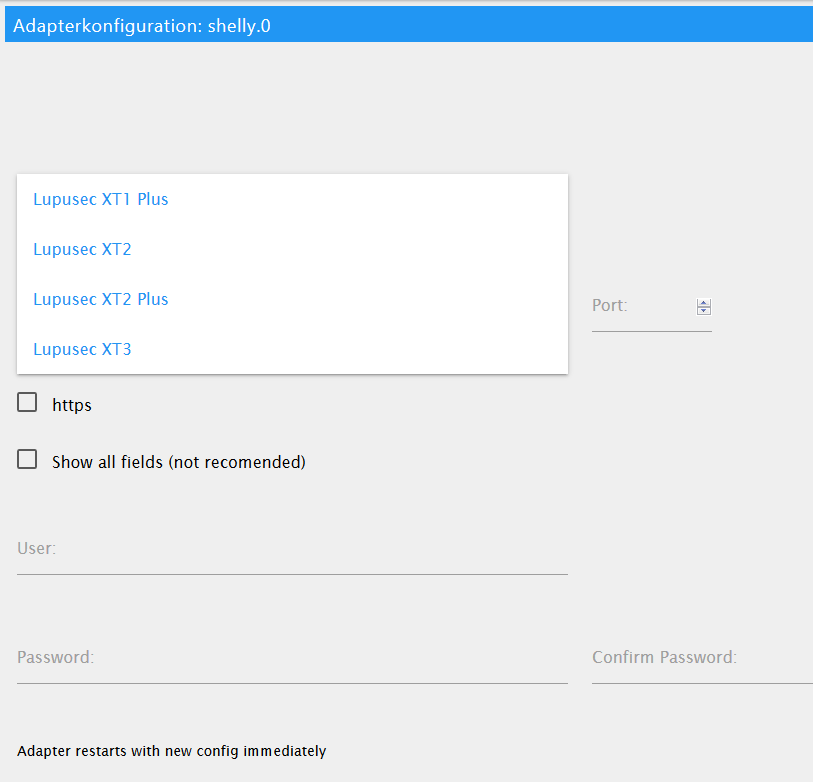This screenshot has height=782, width=813.
Task: Increase Port value with the up arrow
Action: 704,303
